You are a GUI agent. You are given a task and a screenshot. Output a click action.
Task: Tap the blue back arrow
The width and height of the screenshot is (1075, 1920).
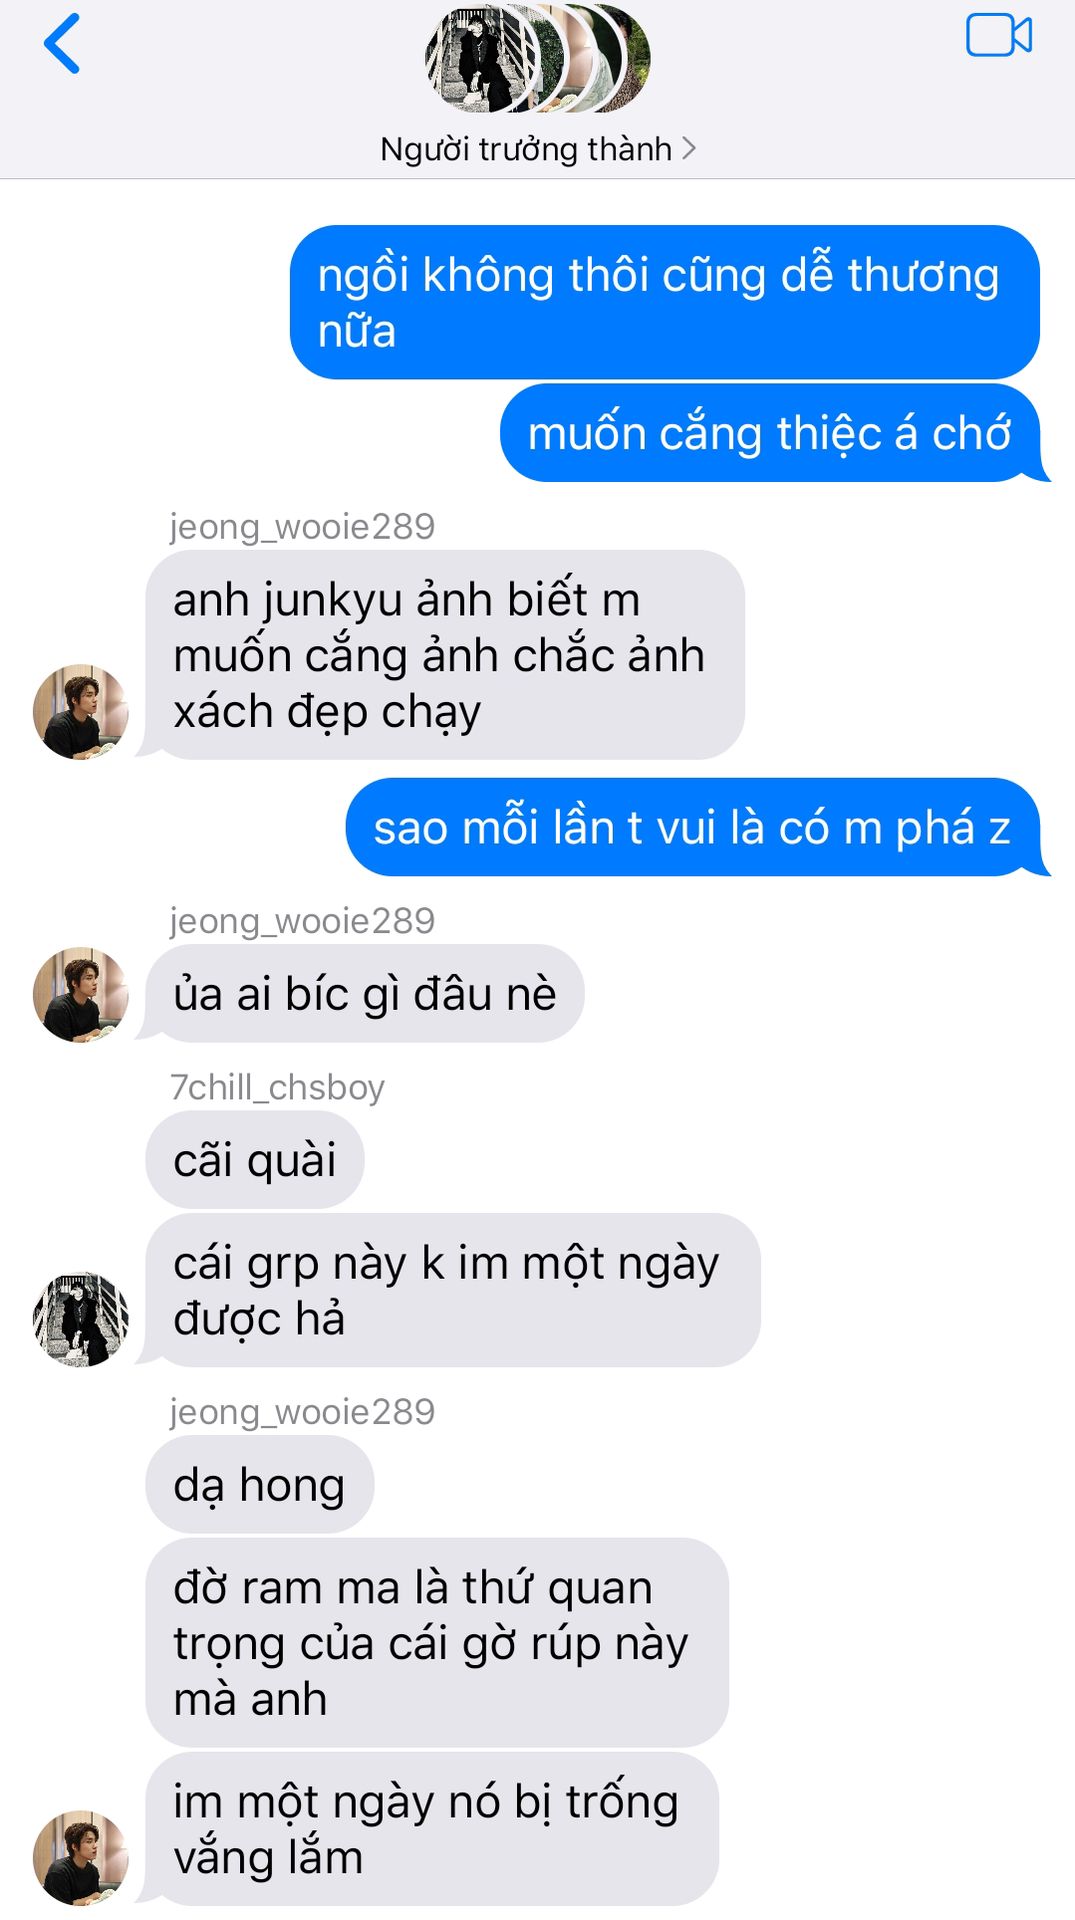(x=62, y=44)
